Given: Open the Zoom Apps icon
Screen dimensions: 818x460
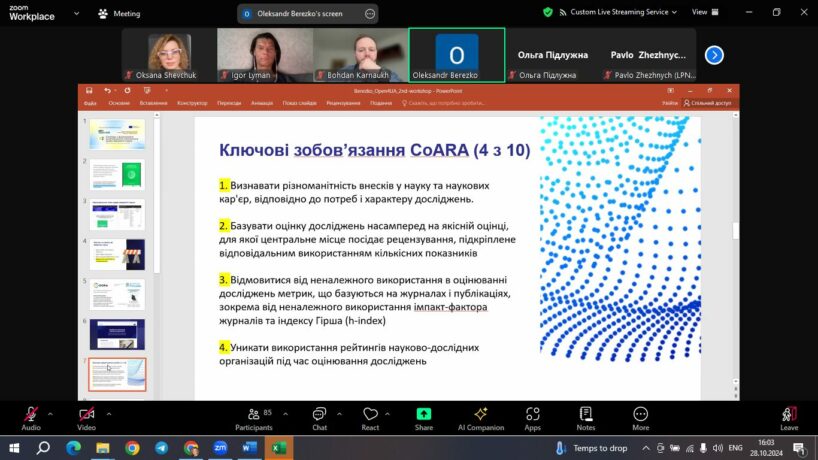Looking at the screenshot, I should (533, 416).
